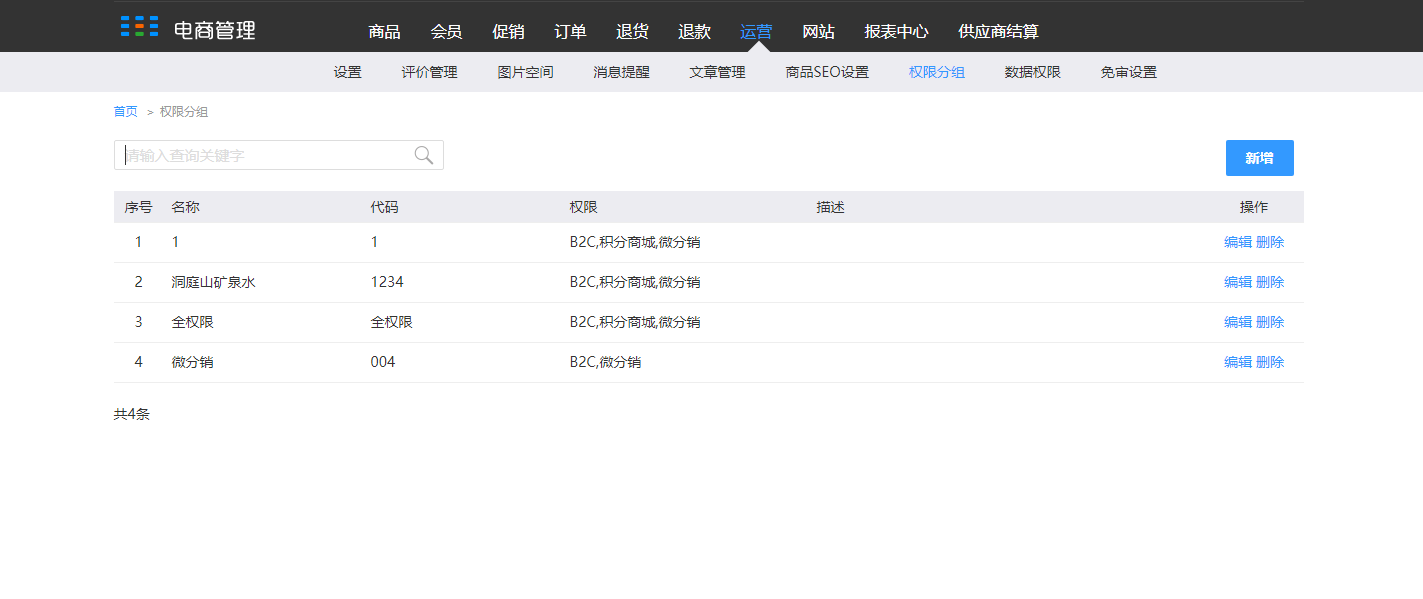Open the 报表中心 top menu
Viewport: 1423px width, 599px height.
click(x=897, y=31)
